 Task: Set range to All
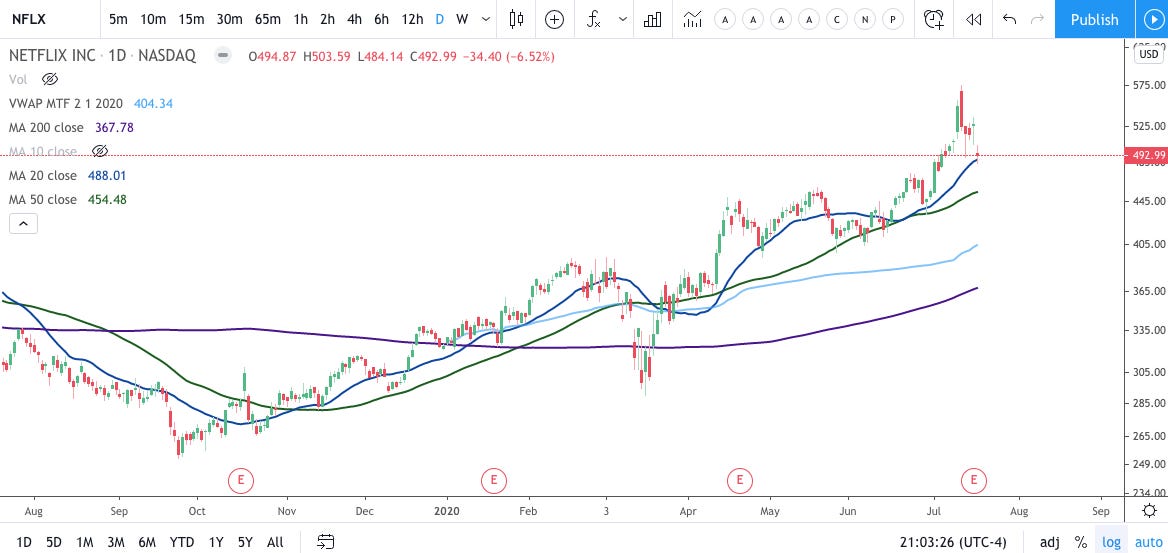pos(275,542)
